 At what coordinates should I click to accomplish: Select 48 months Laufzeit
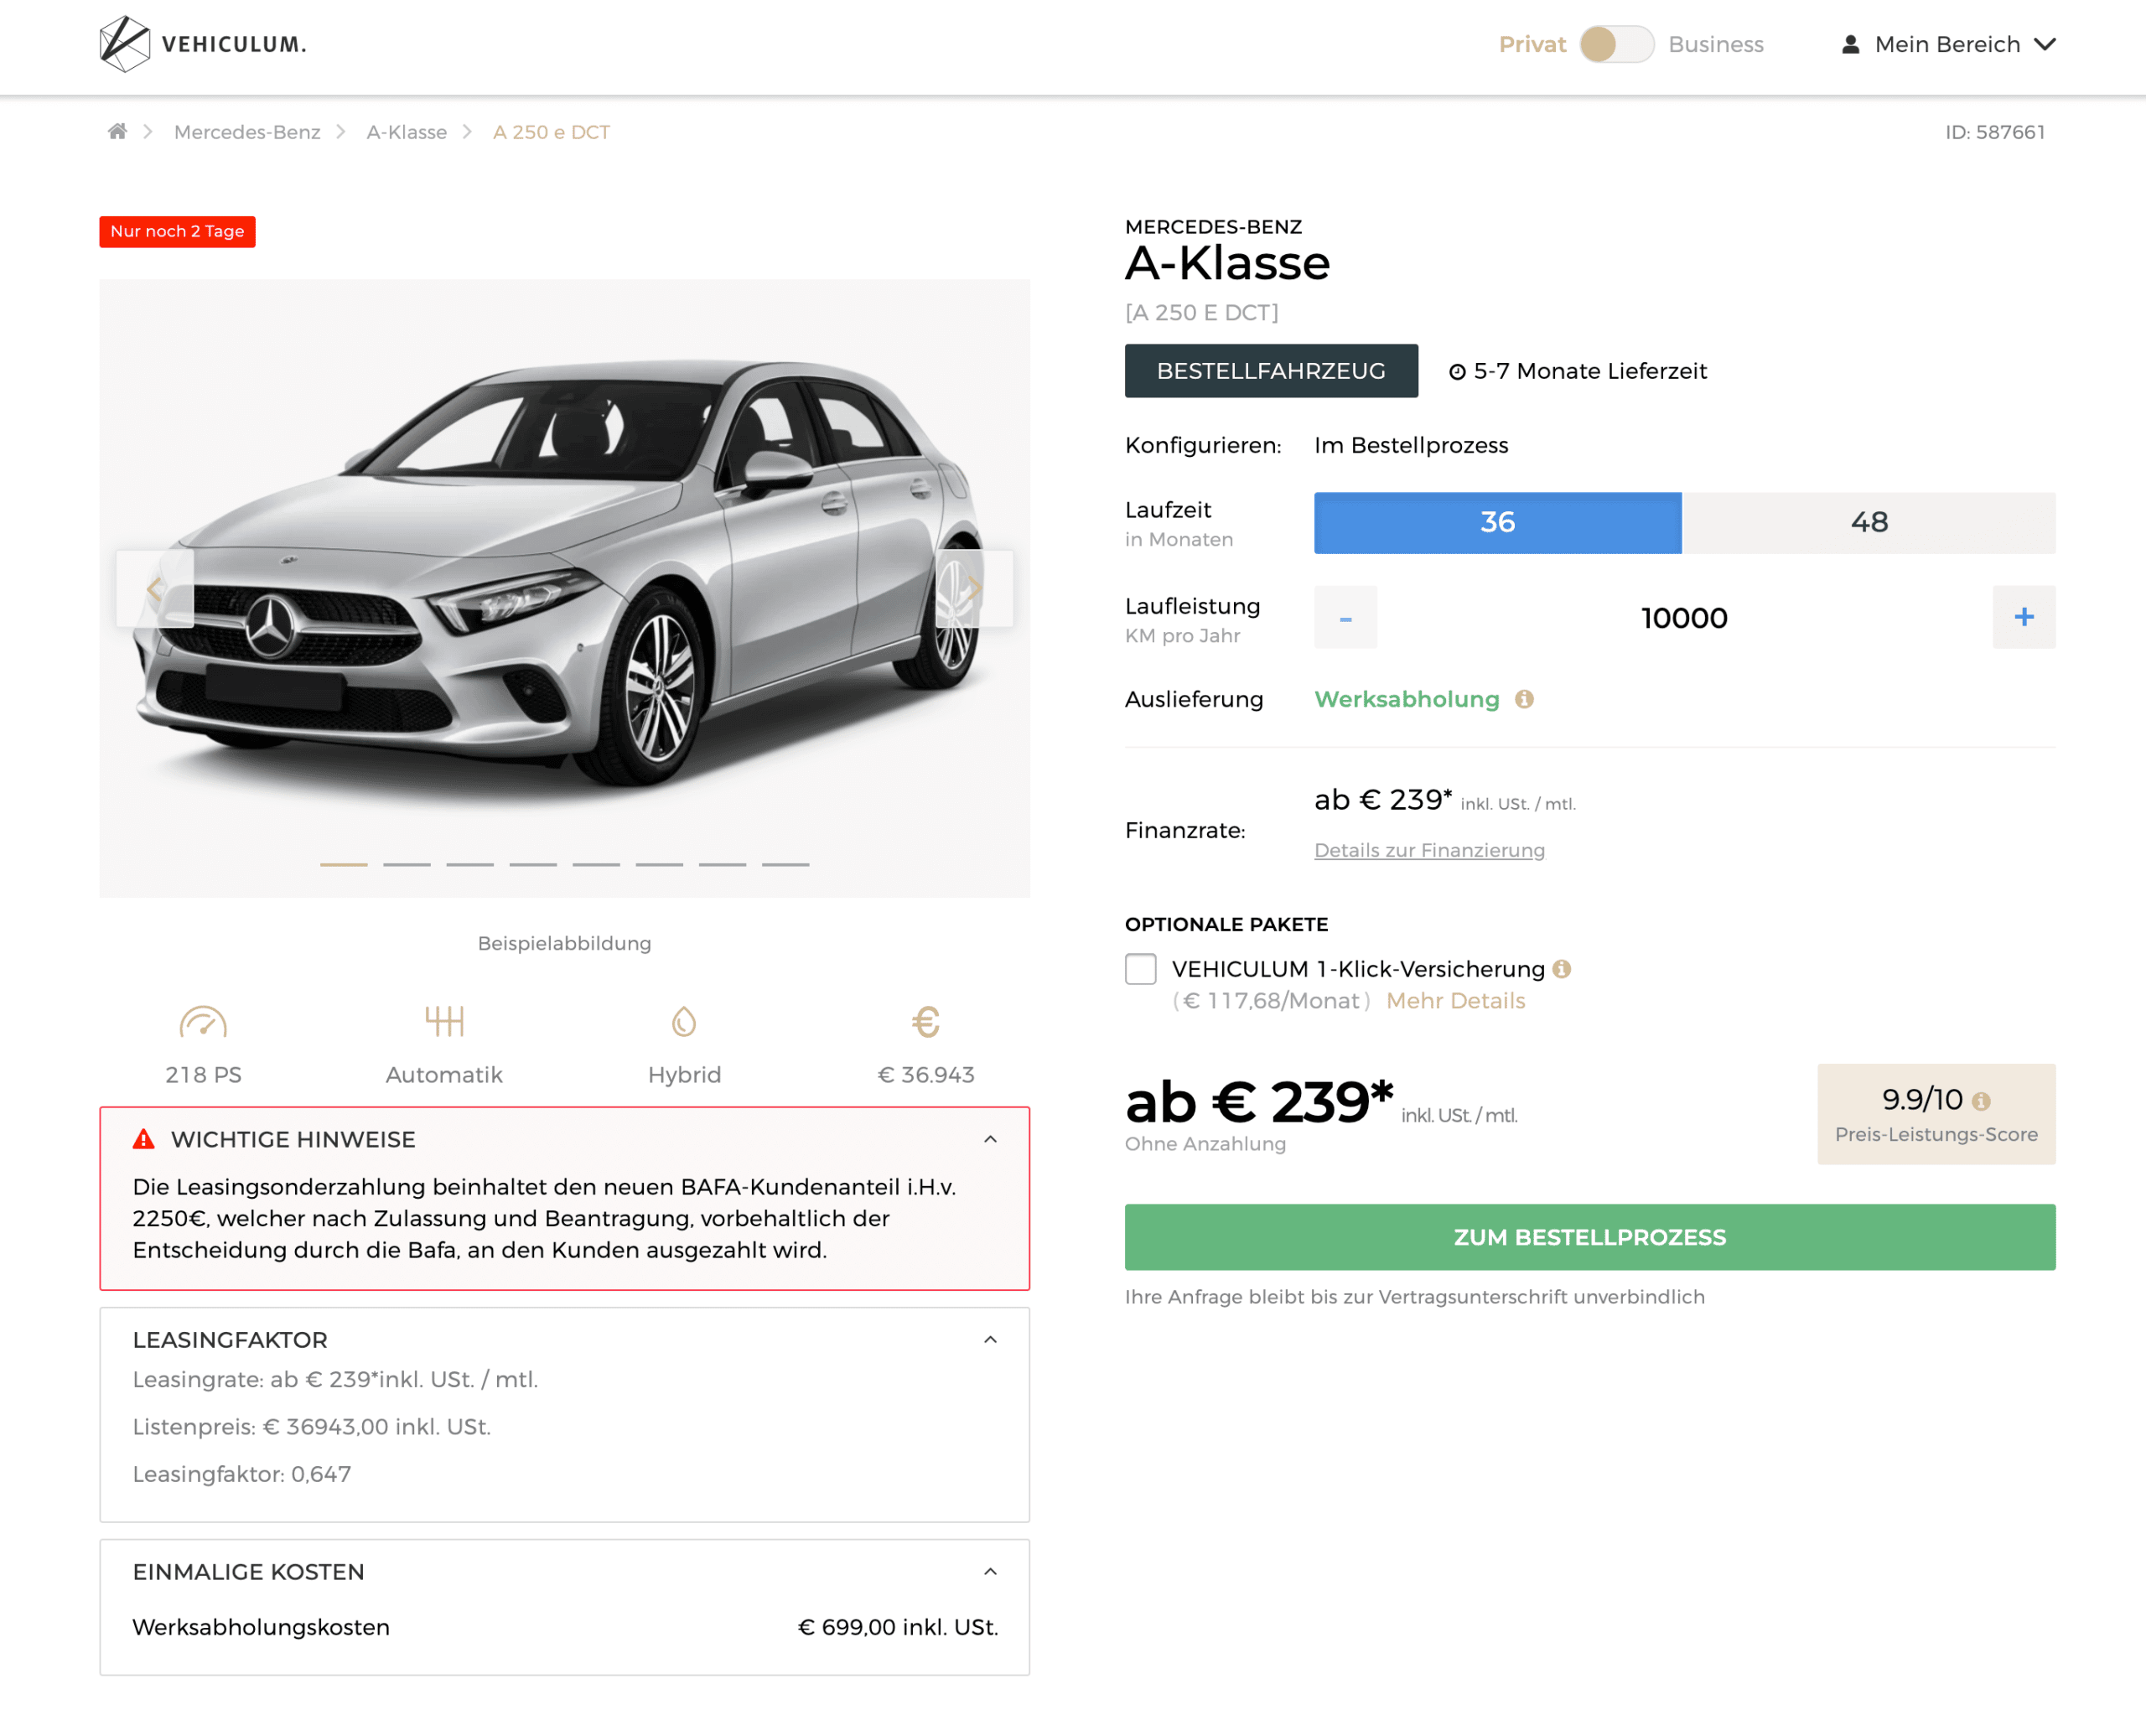click(1869, 522)
